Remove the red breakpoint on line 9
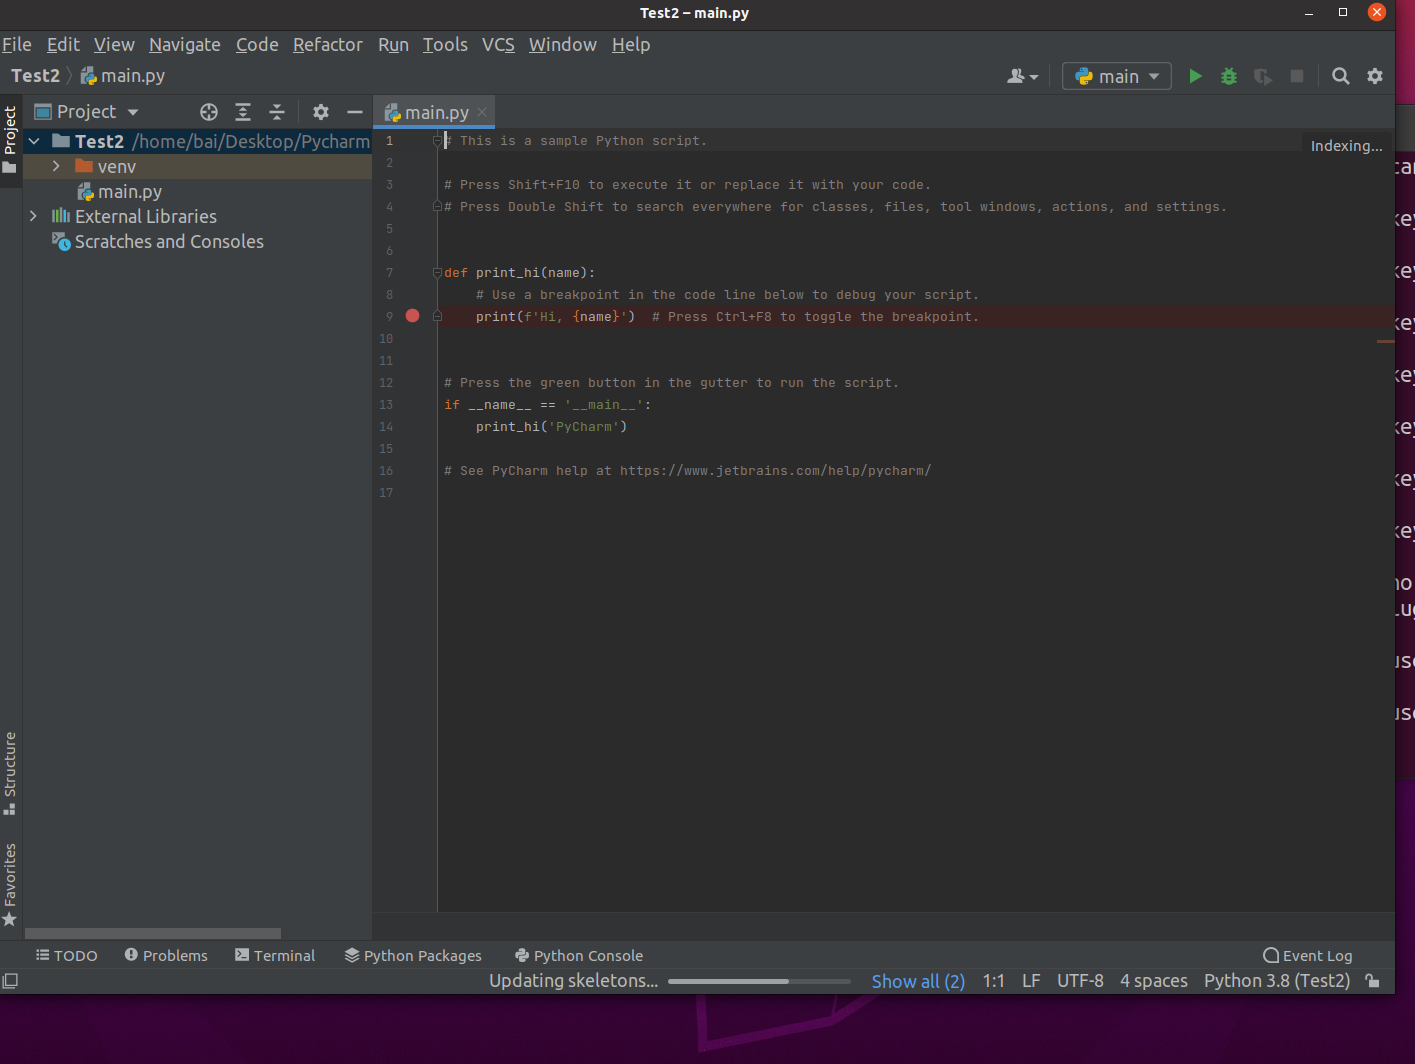1415x1064 pixels. 412,316
